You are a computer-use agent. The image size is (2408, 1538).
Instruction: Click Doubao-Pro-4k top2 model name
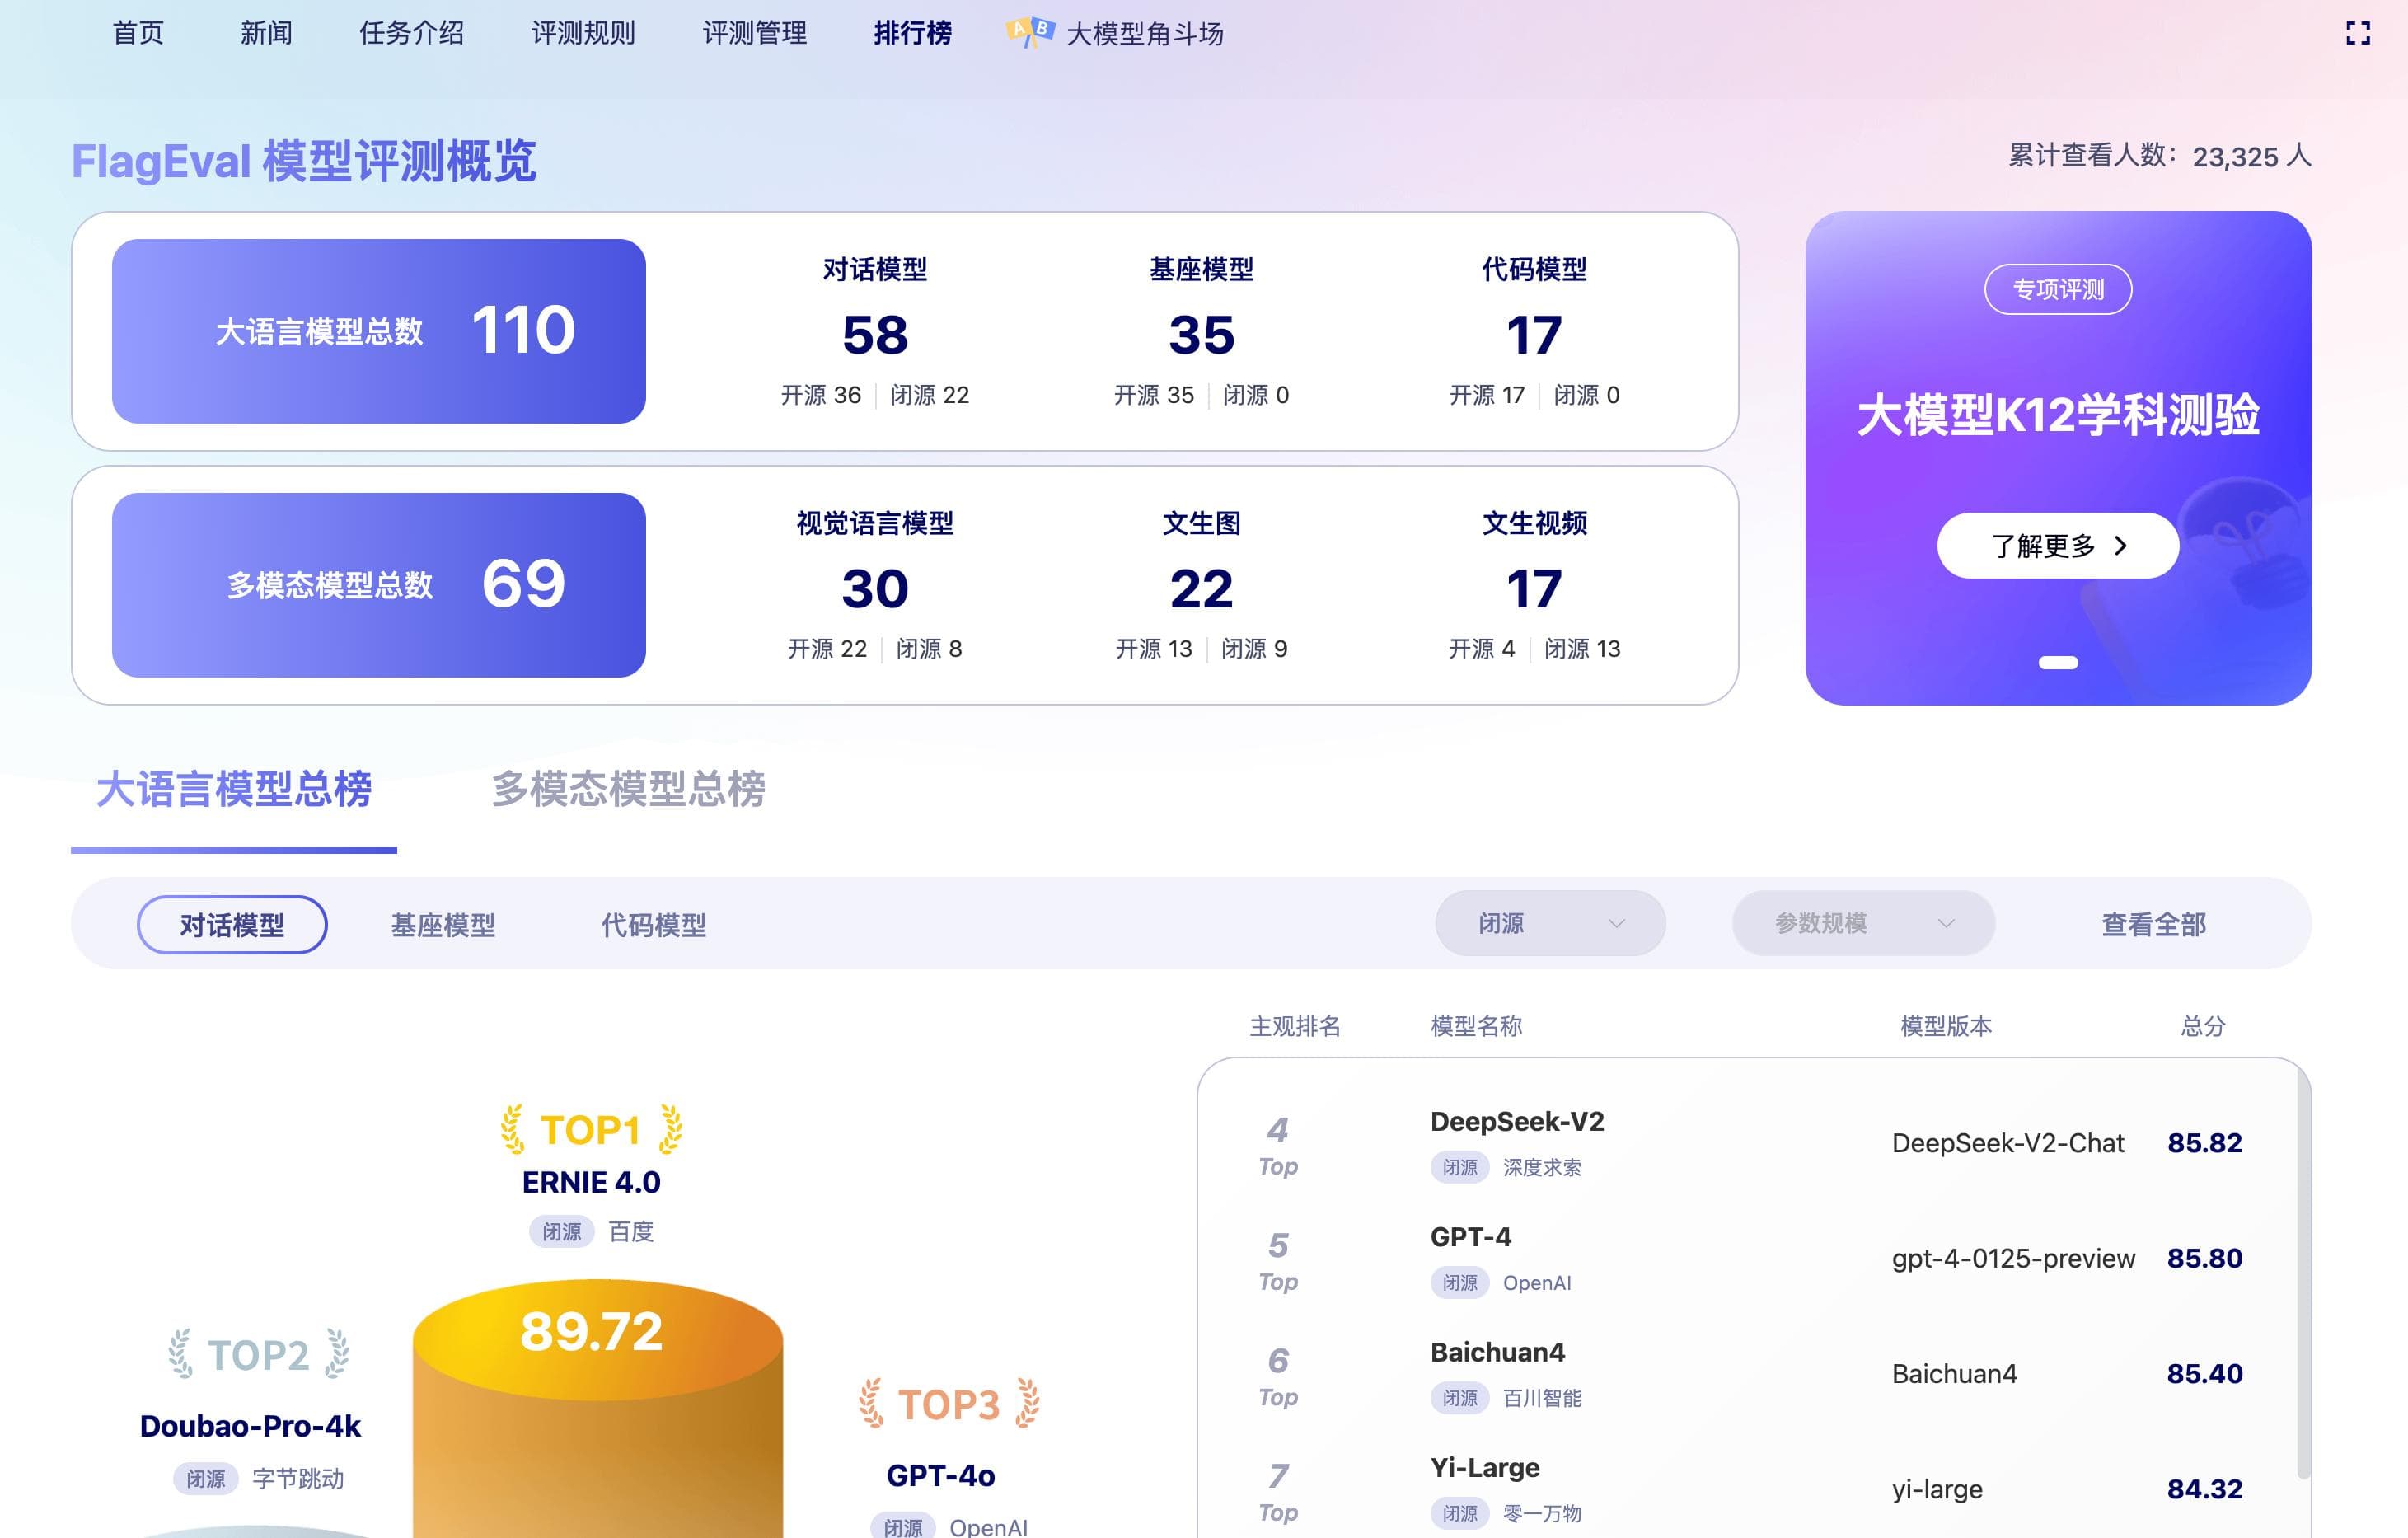[250, 1426]
